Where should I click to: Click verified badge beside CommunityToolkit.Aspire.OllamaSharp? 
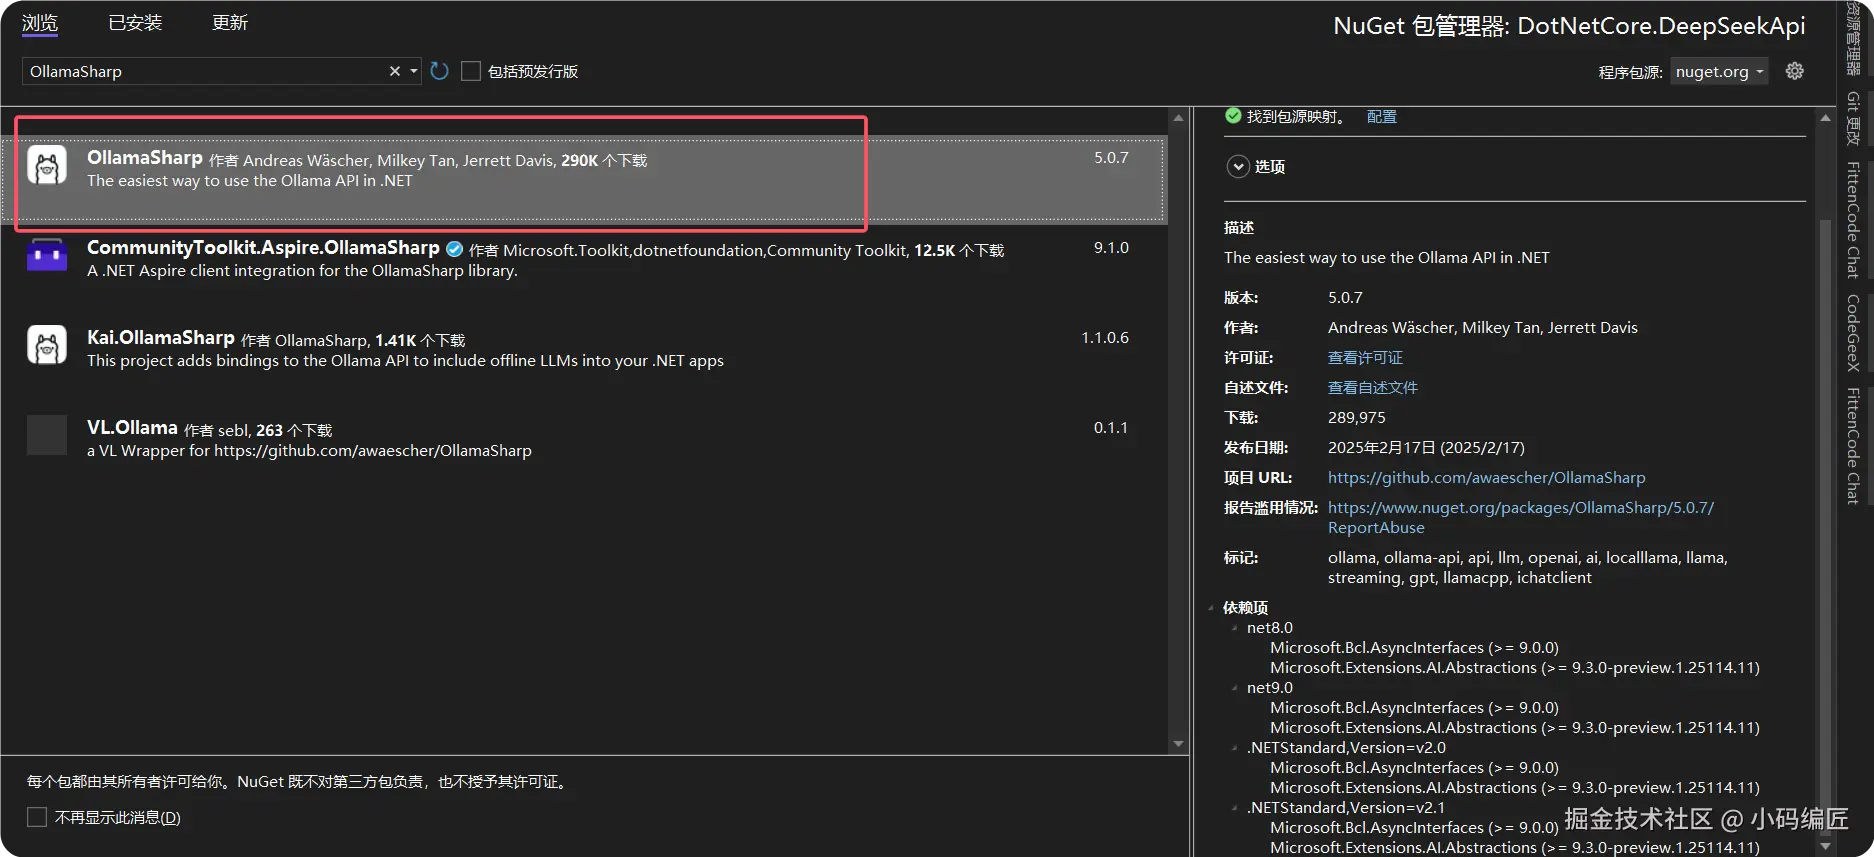point(454,249)
